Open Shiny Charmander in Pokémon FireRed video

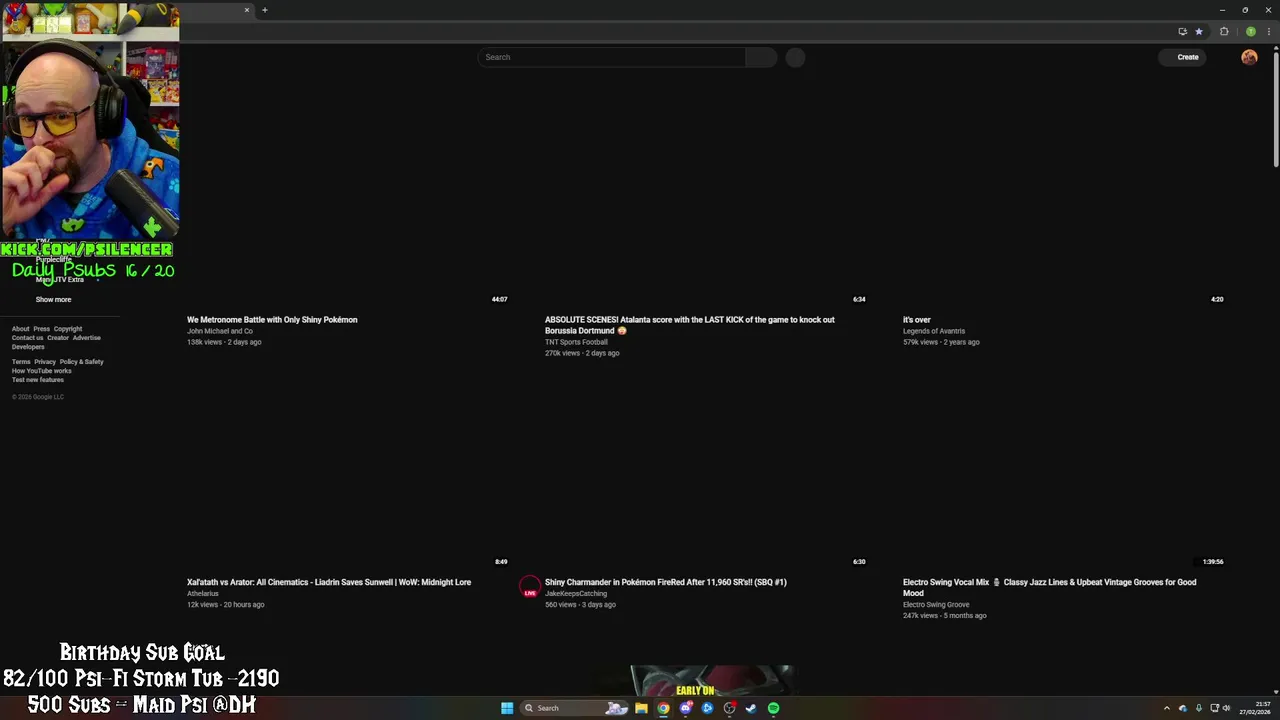[x=666, y=582]
